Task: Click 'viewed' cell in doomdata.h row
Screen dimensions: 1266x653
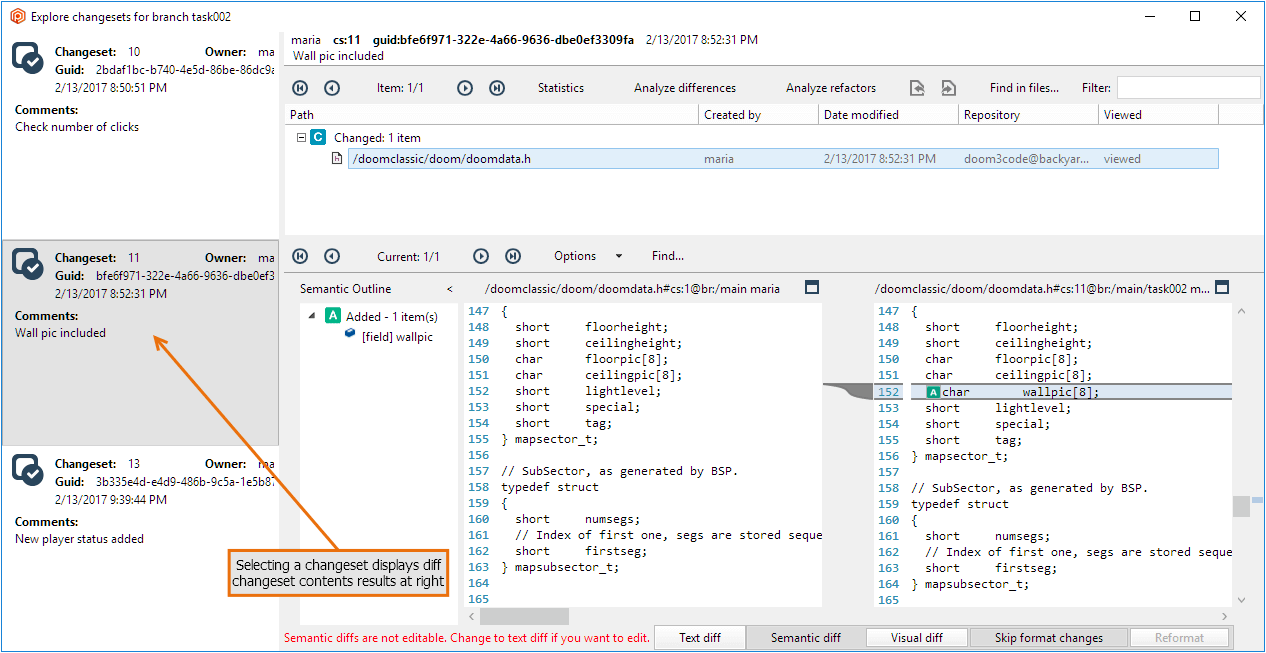Action: coord(1122,158)
